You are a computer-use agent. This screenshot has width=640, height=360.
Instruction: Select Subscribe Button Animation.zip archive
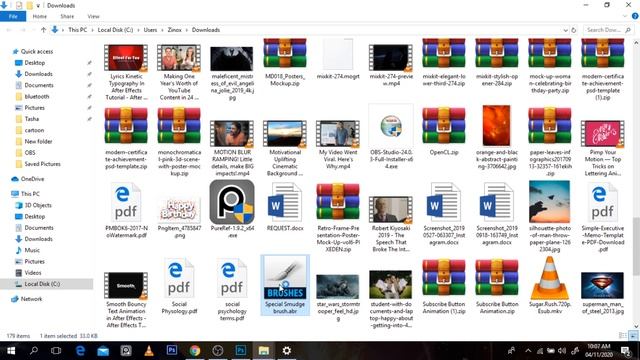pyautogui.click(x=497, y=286)
